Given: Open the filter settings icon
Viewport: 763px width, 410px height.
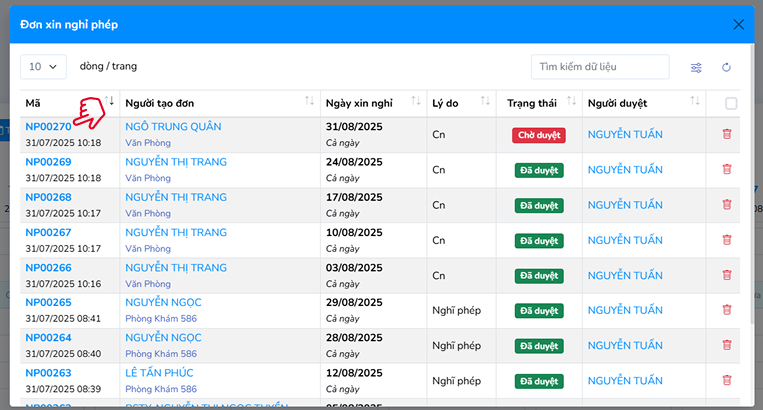Looking at the screenshot, I should (696, 67).
